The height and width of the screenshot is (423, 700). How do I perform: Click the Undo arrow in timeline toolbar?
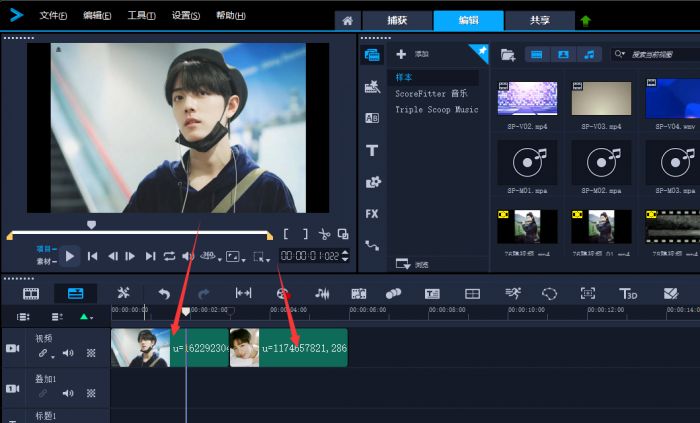[x=164, y=293]
